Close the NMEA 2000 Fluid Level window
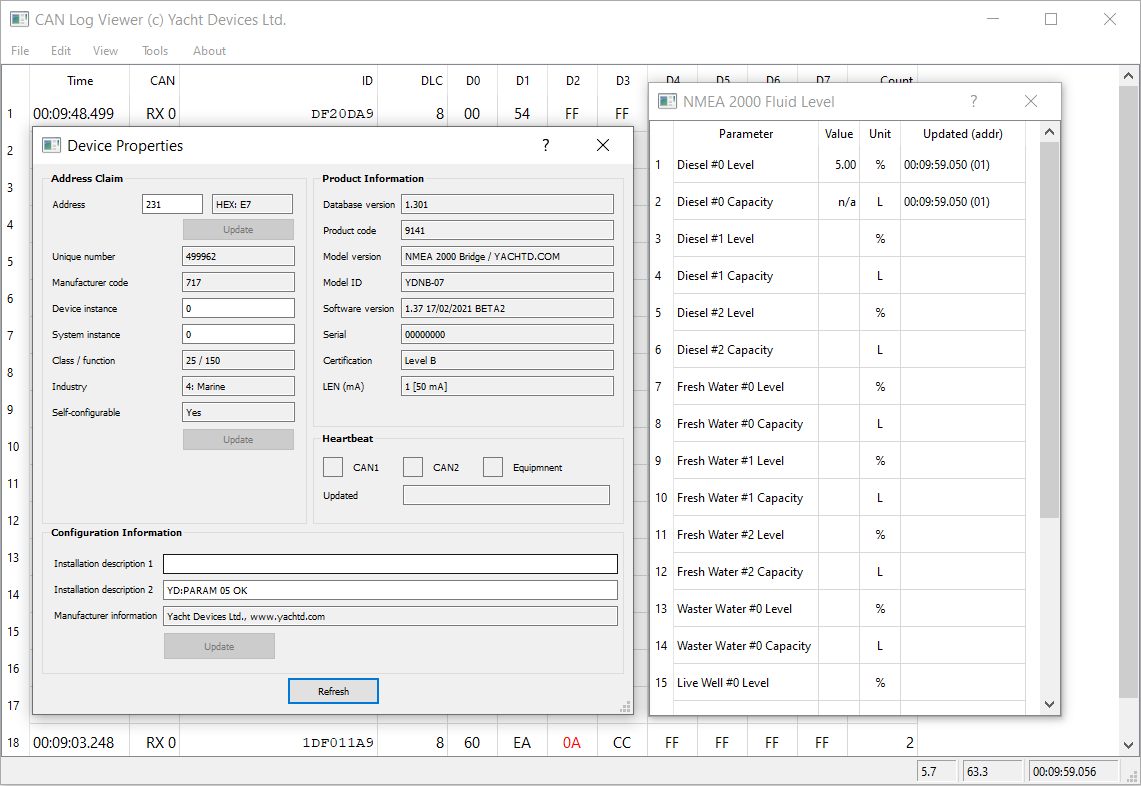 click(1030, 101)
